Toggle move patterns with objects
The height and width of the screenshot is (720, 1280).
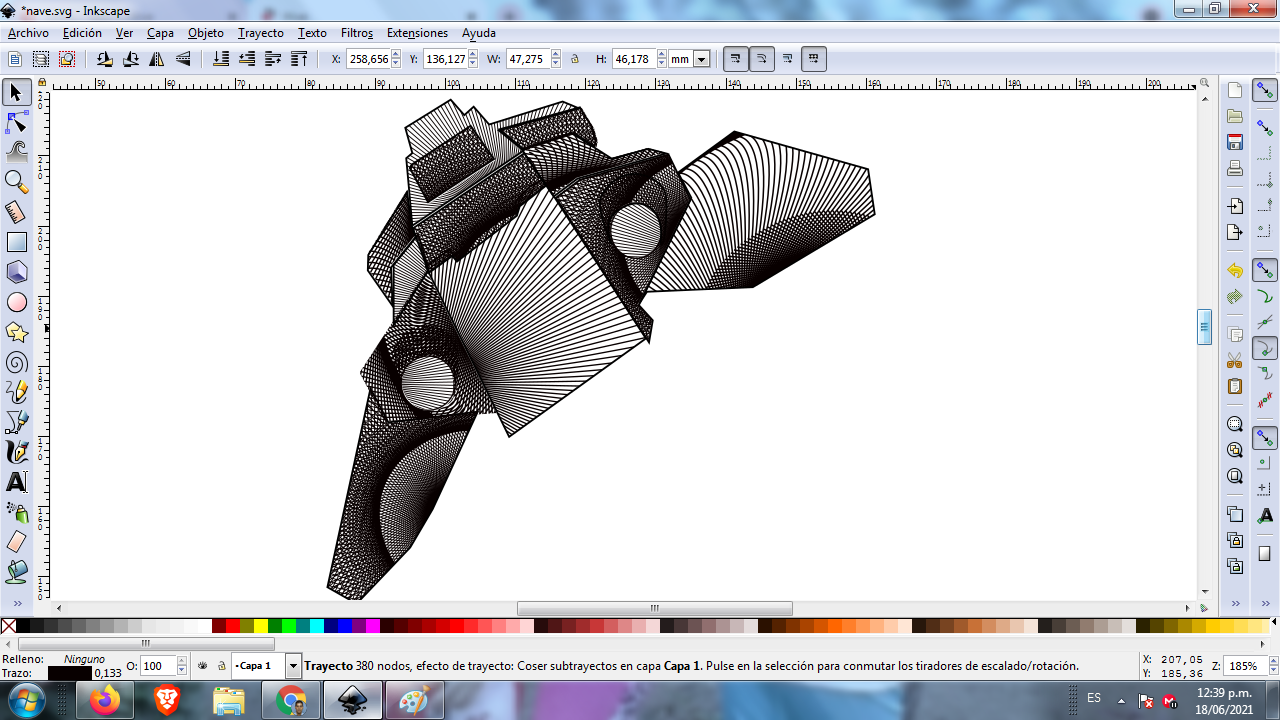[x=814, y=59]
